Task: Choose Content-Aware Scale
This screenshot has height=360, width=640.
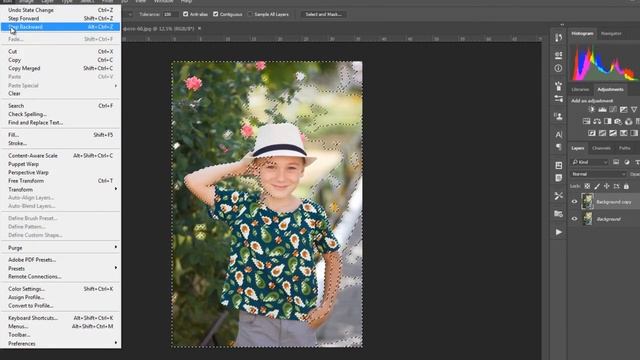Action: (x=60, y=156)
